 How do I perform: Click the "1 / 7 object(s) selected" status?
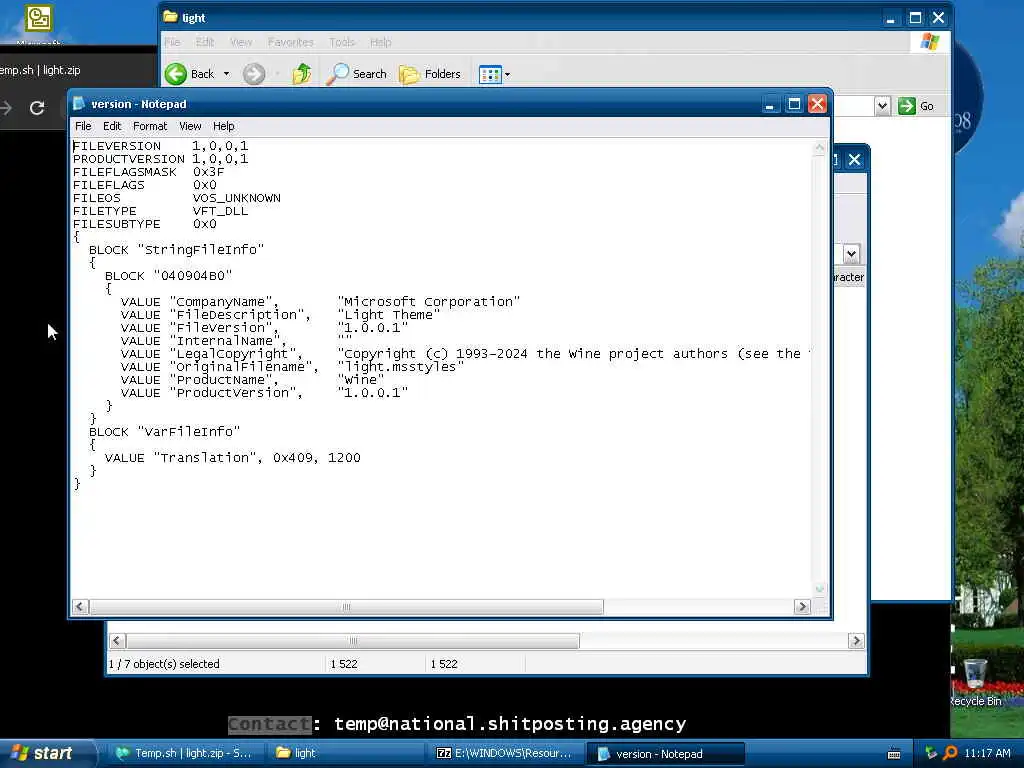[164, 664]
